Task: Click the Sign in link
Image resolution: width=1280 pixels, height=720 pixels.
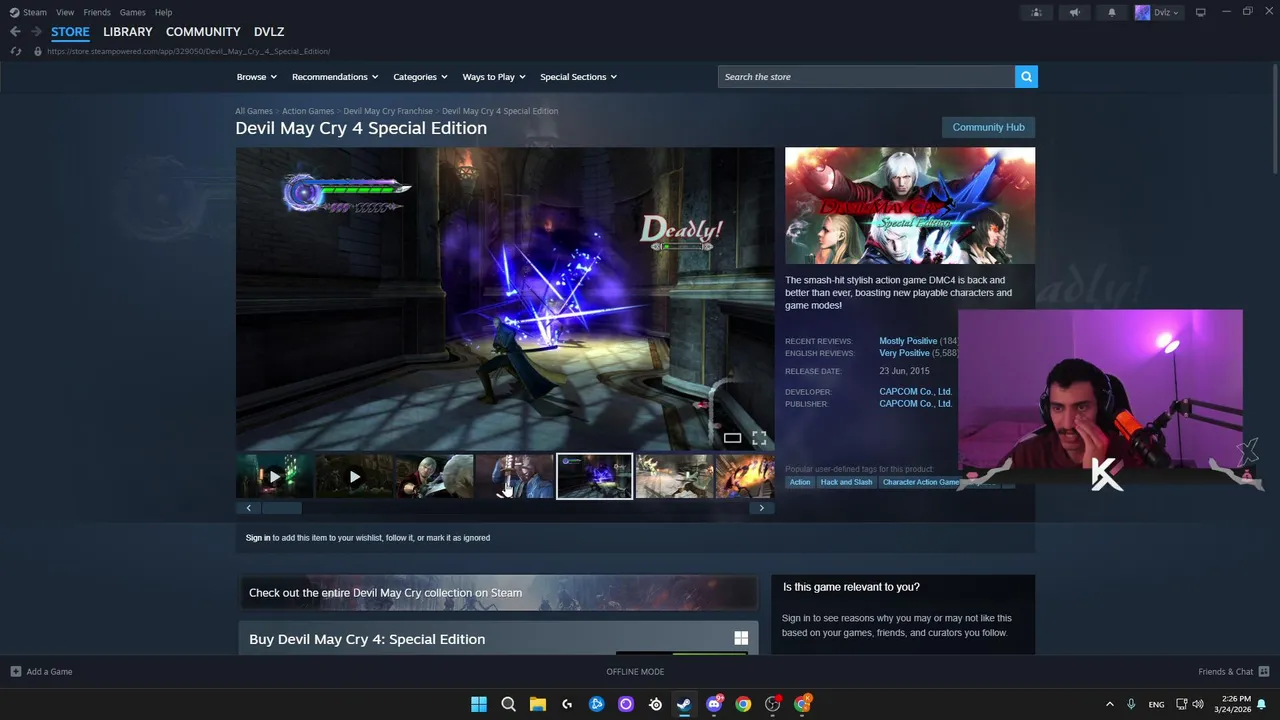Action: [x=258, y=538]
